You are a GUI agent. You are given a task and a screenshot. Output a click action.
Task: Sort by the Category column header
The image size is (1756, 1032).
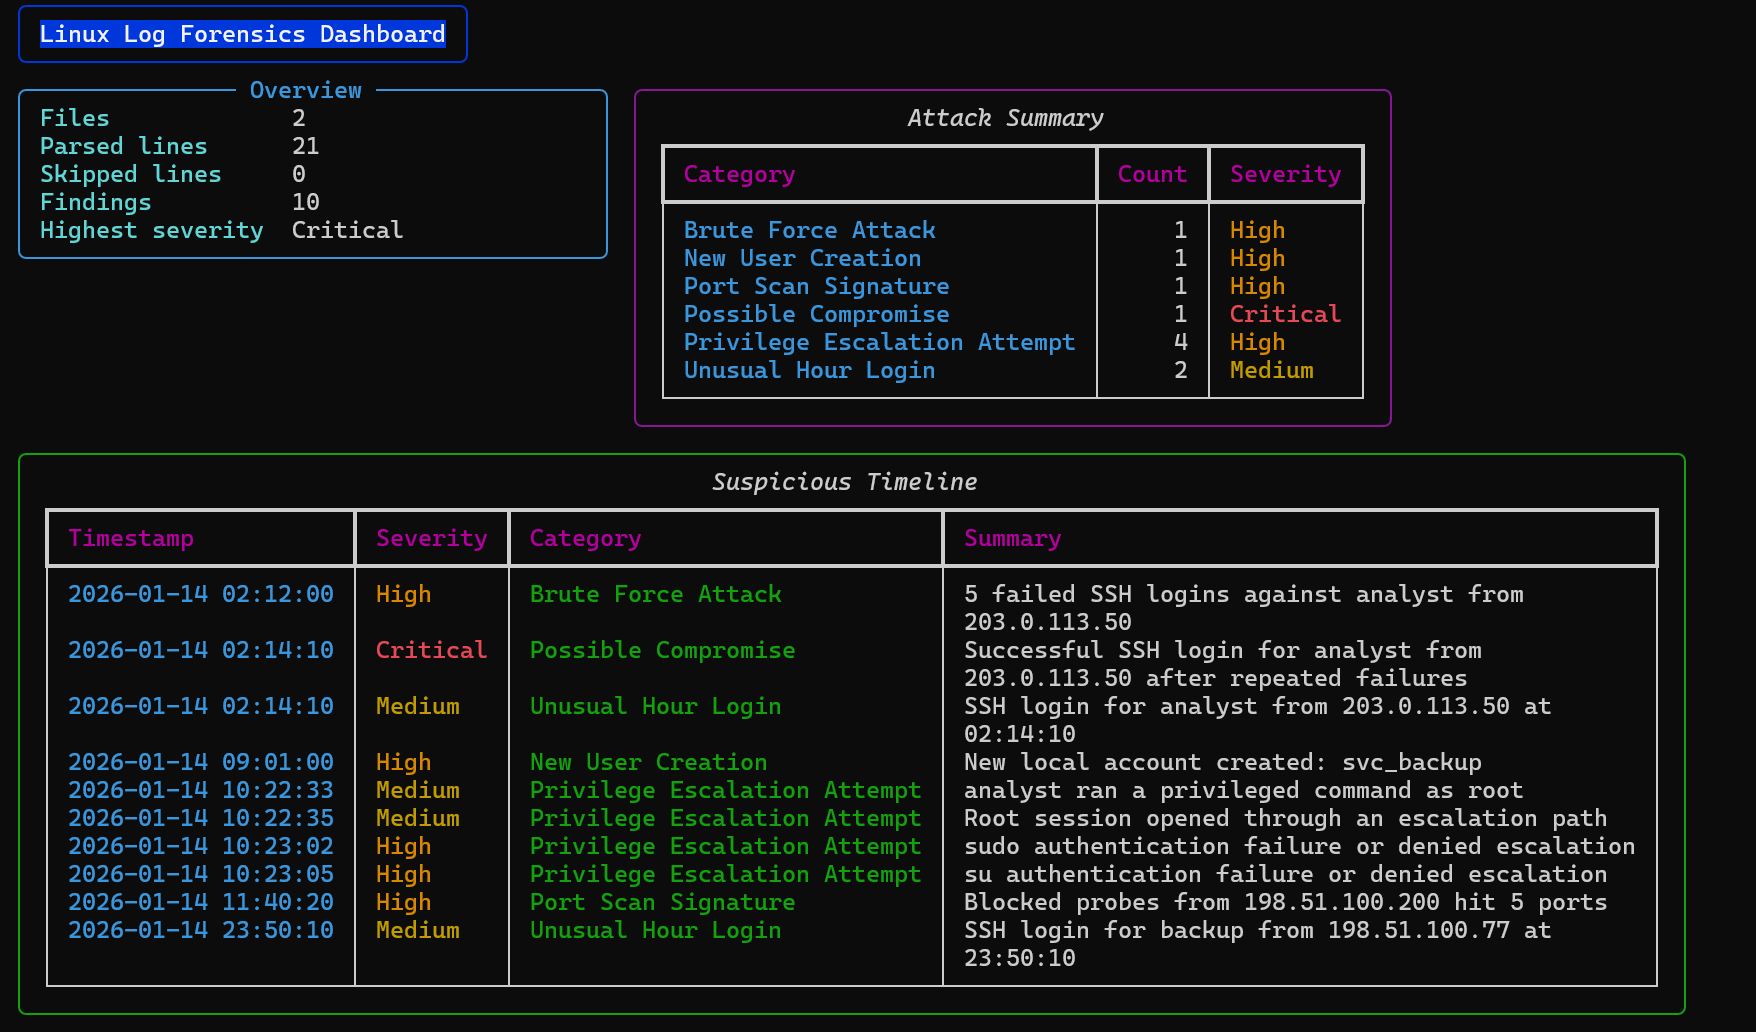(x=739, y=174)
